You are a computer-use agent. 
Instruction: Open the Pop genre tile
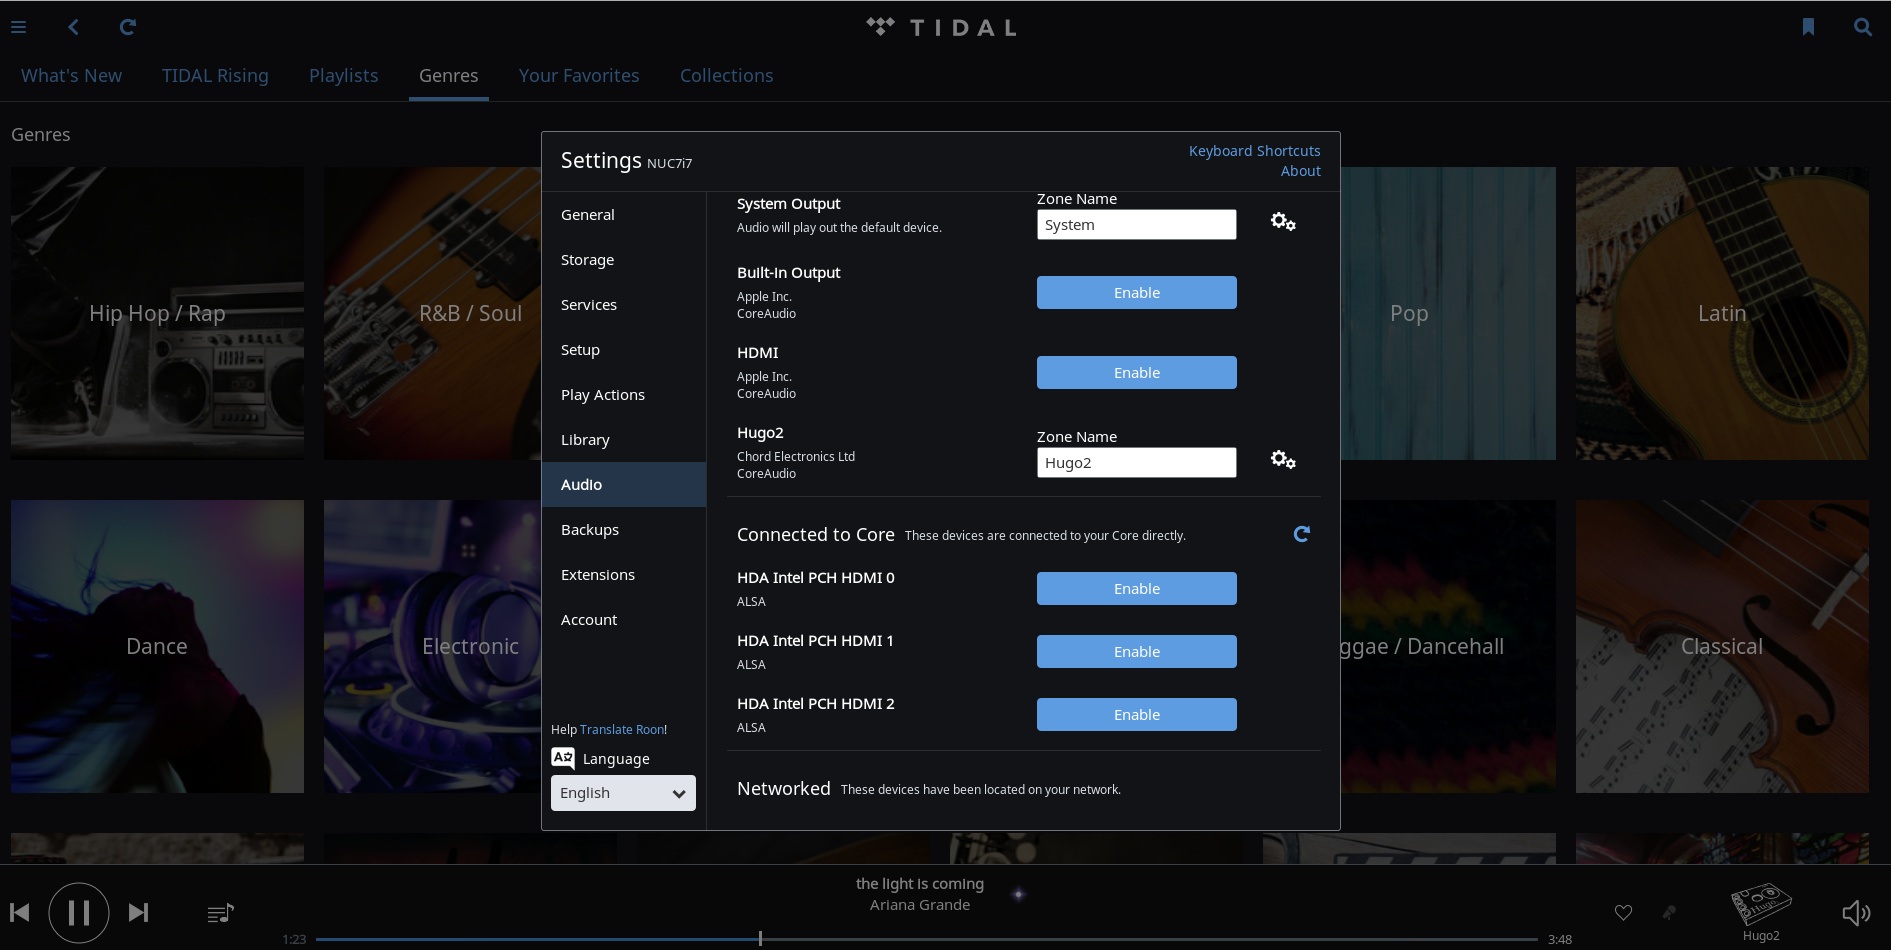(1448, 313)
